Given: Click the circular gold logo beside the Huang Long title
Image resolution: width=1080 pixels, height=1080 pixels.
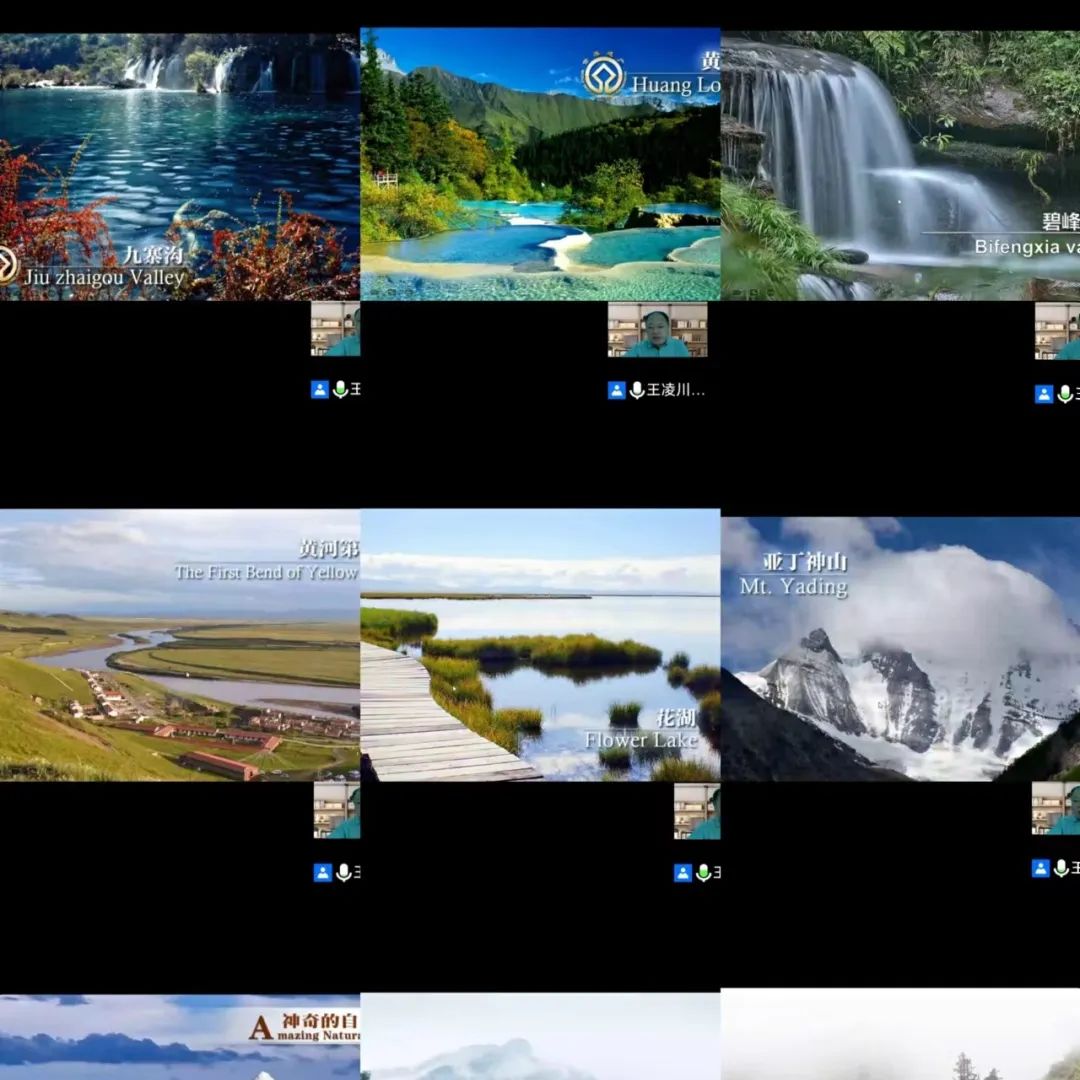Looking at the screenshot, I should pos(603,75).
